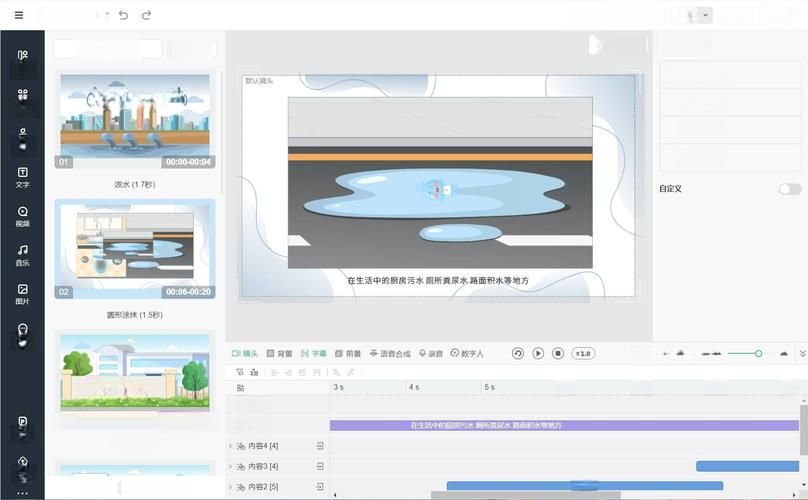Select scene thumbnail 01 with city skyline
This screenshot has width=808, height=500.
[x=134, y=120]
